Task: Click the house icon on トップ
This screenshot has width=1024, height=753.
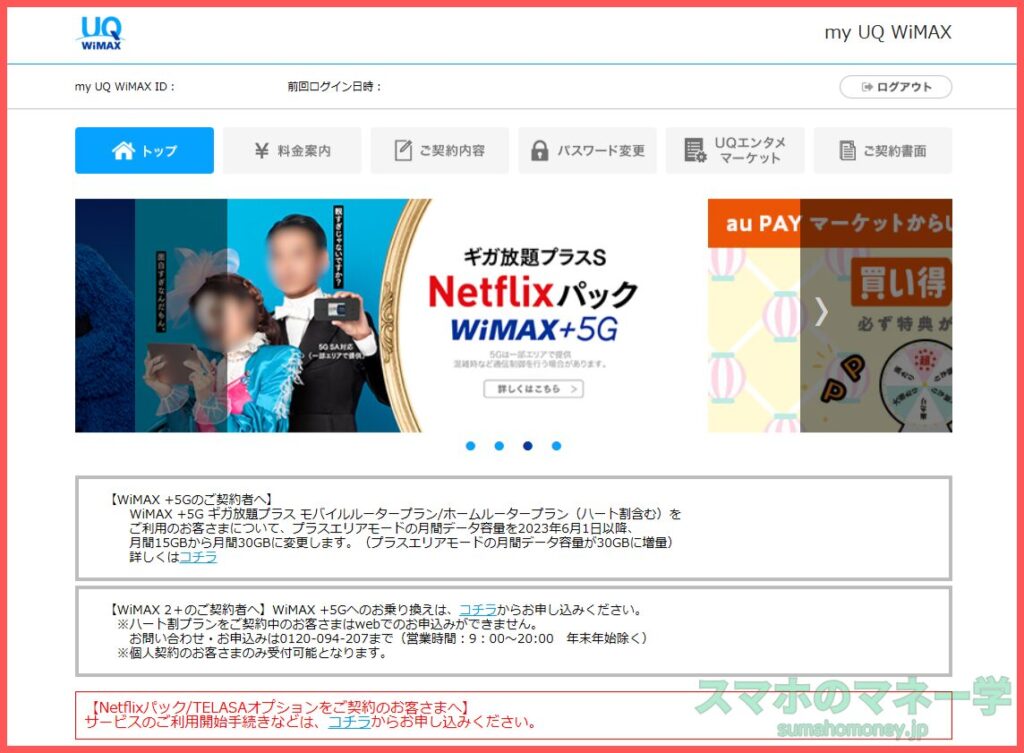Action: click(123, 150)
